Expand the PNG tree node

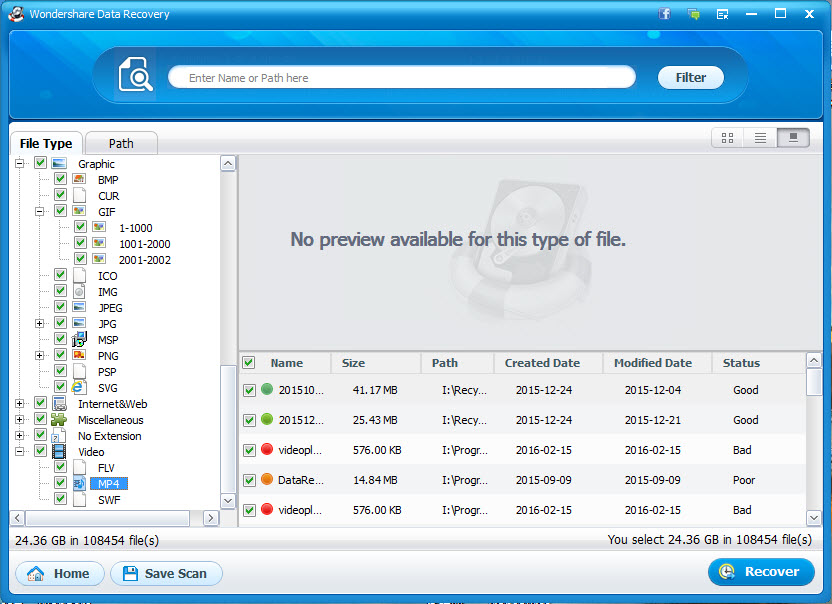pos(39,355)
